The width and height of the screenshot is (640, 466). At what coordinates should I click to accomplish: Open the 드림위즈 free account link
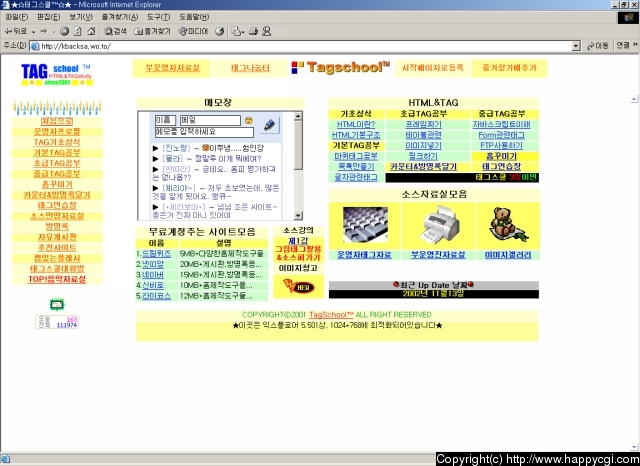(x=156, y=254)
